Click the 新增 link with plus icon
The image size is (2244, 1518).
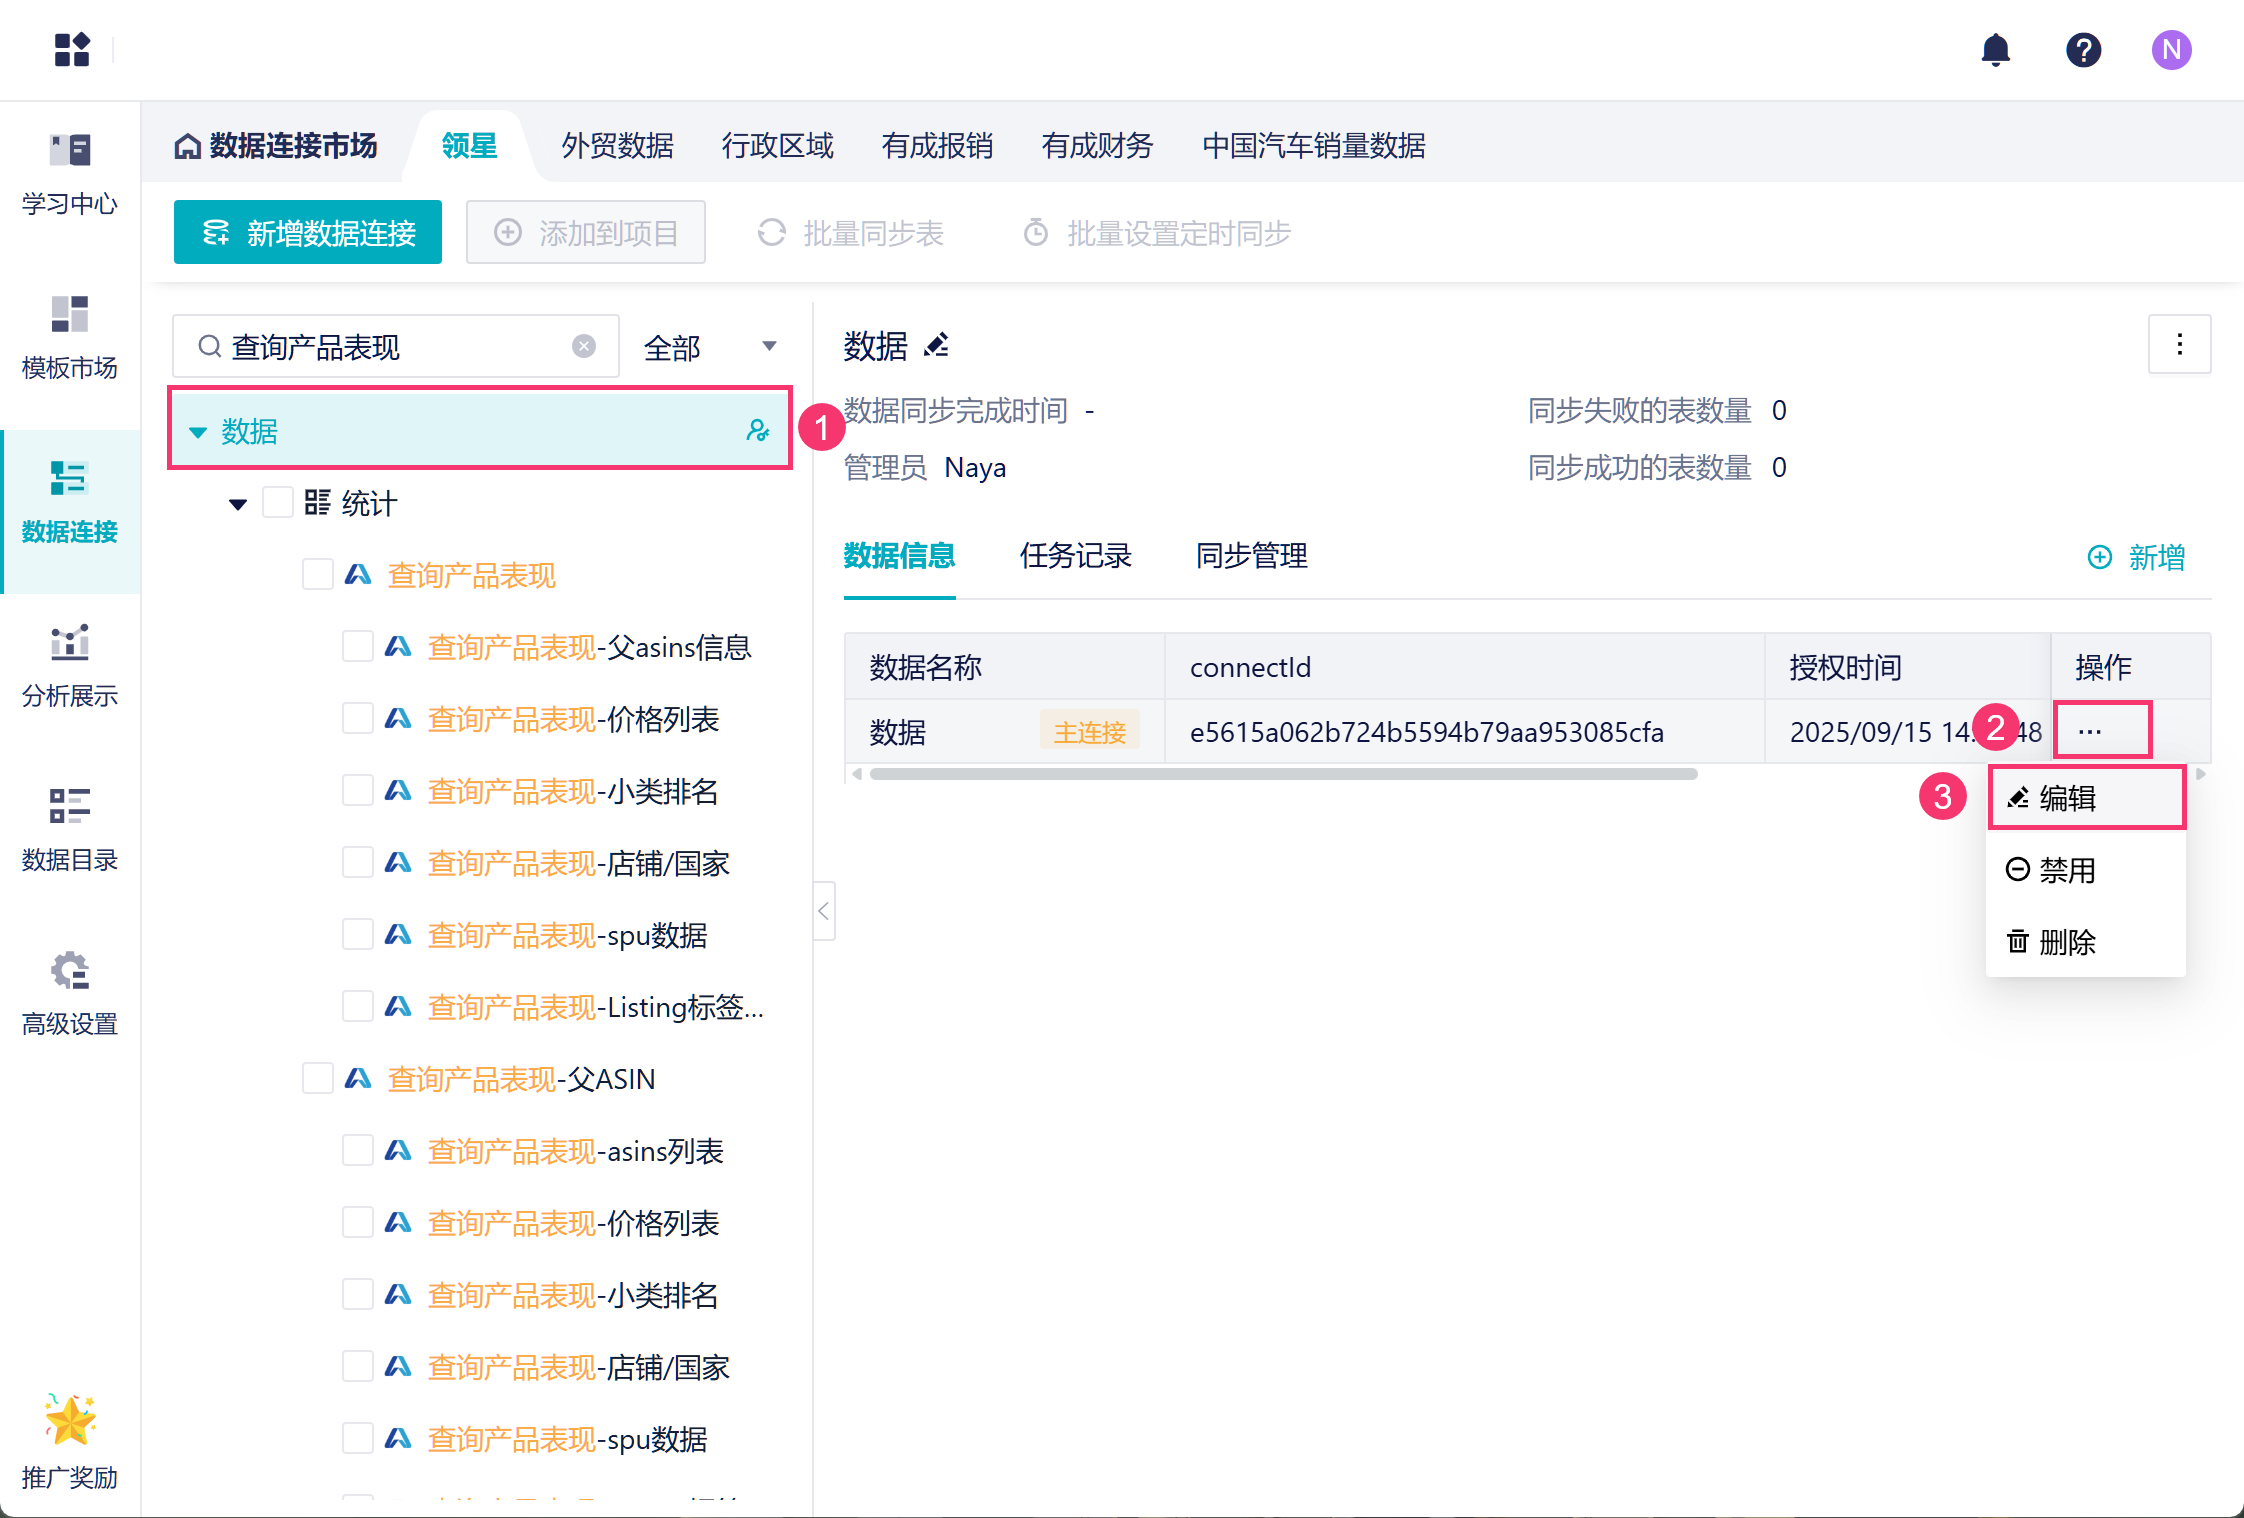point(2137,557)
